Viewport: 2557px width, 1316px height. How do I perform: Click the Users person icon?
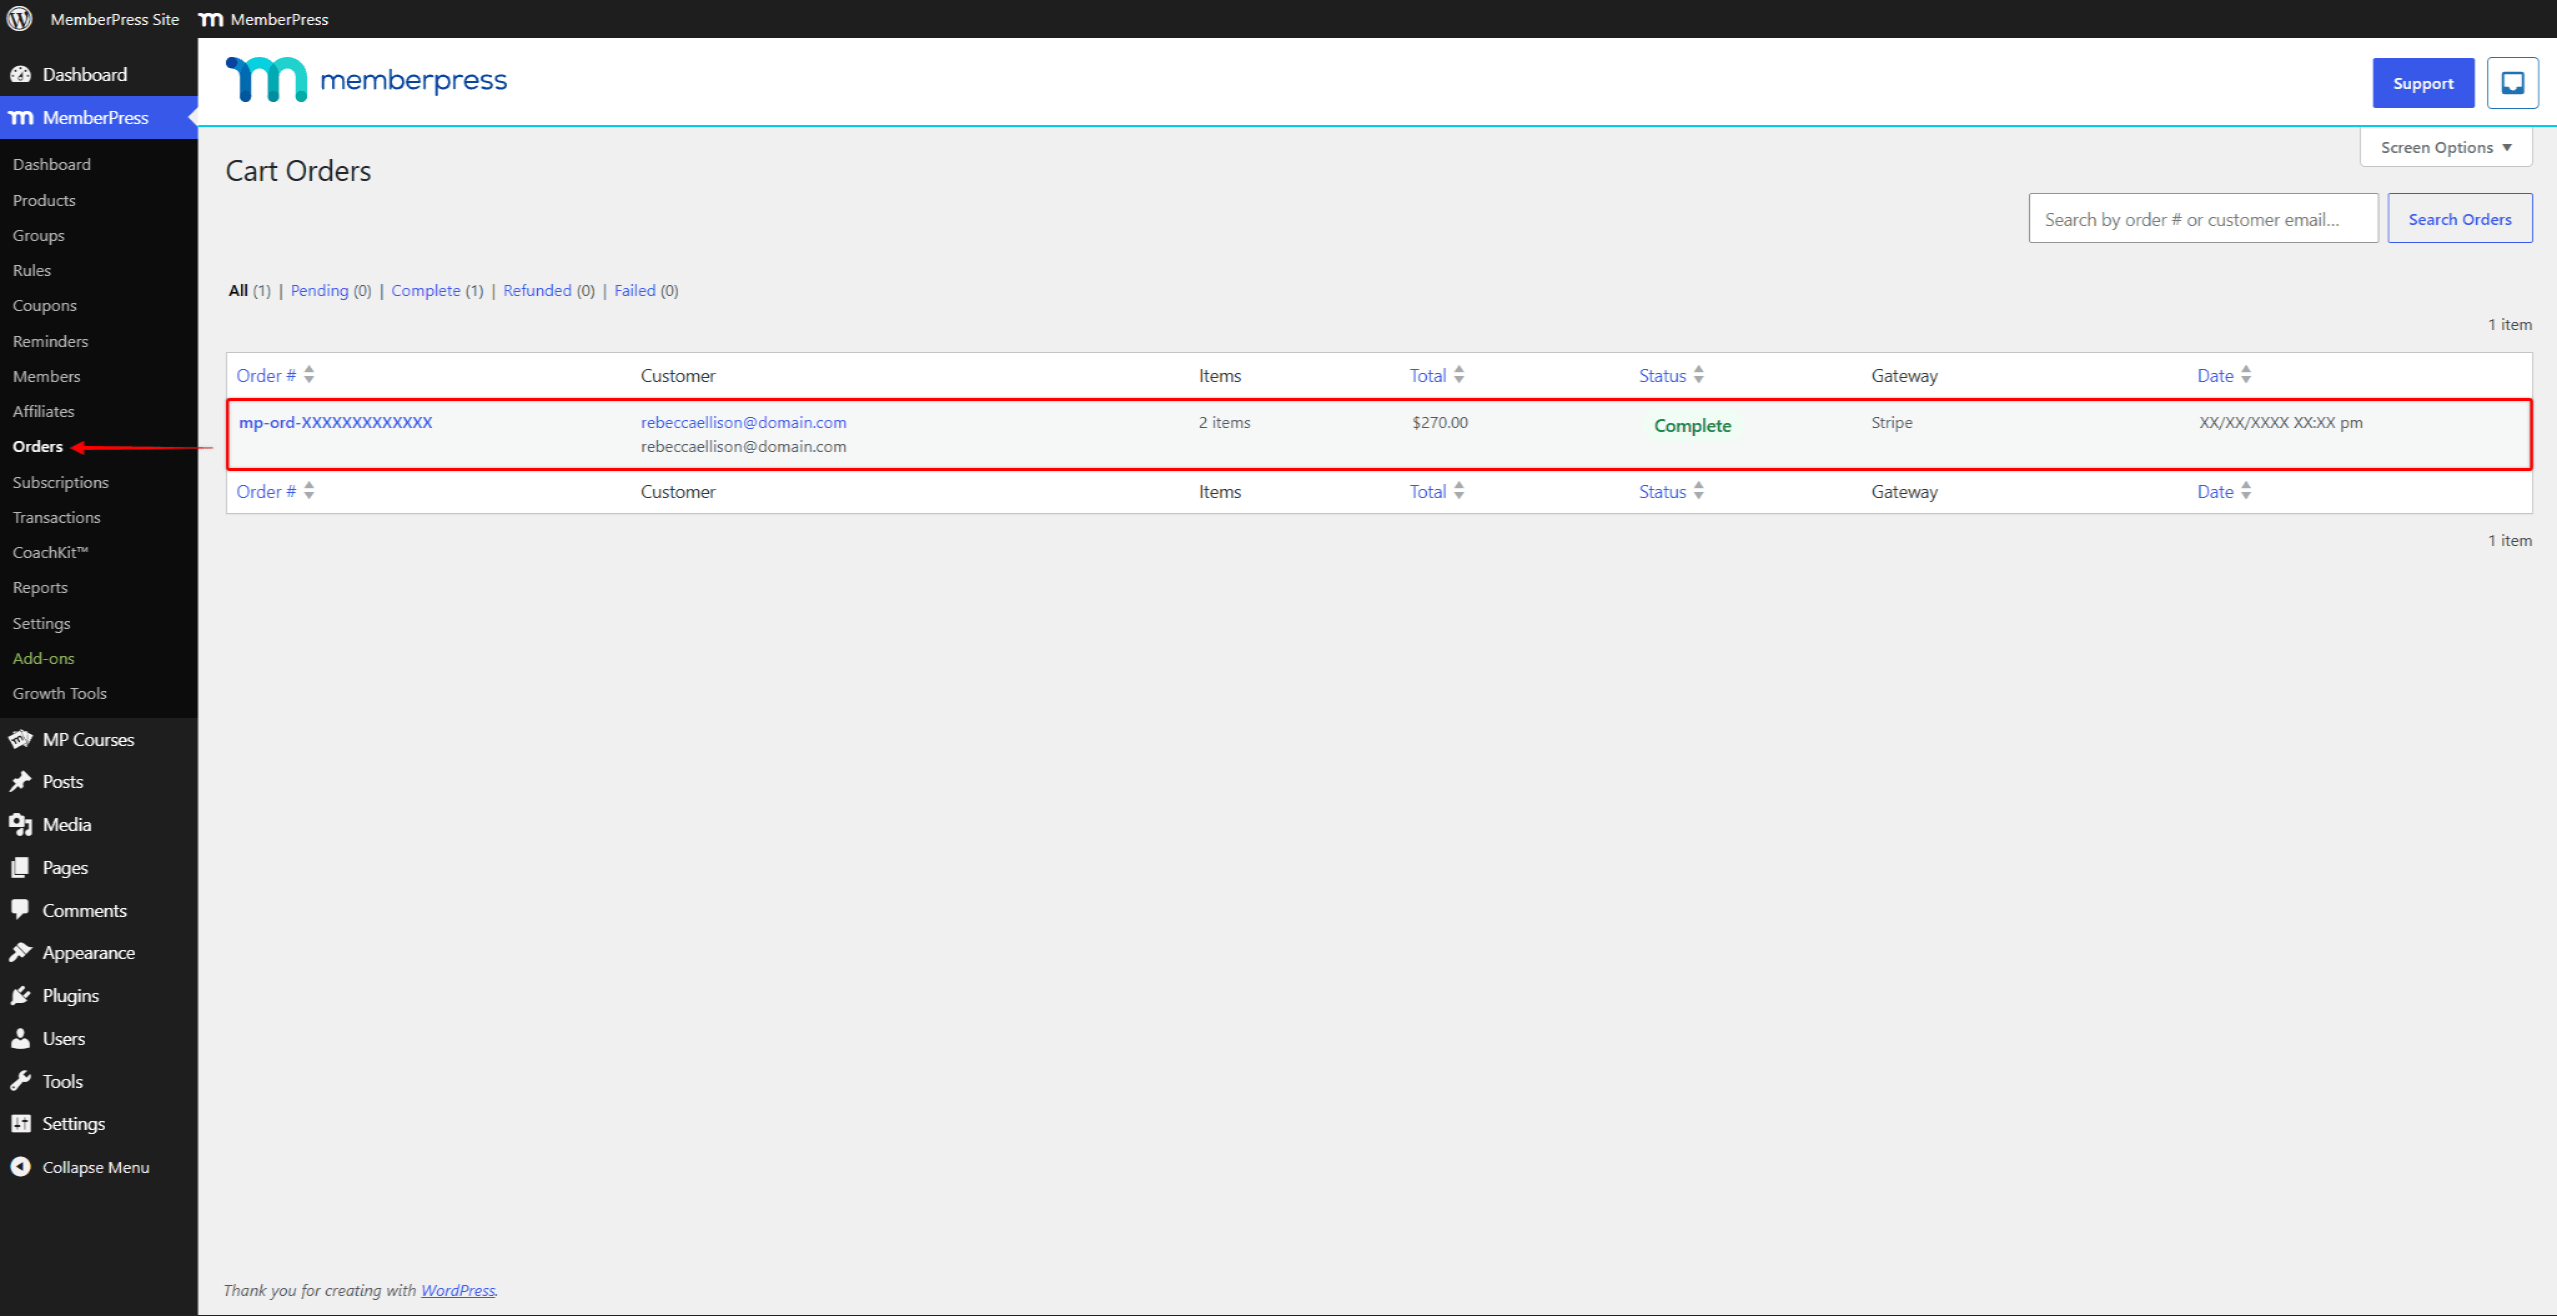click(20, 1038)
